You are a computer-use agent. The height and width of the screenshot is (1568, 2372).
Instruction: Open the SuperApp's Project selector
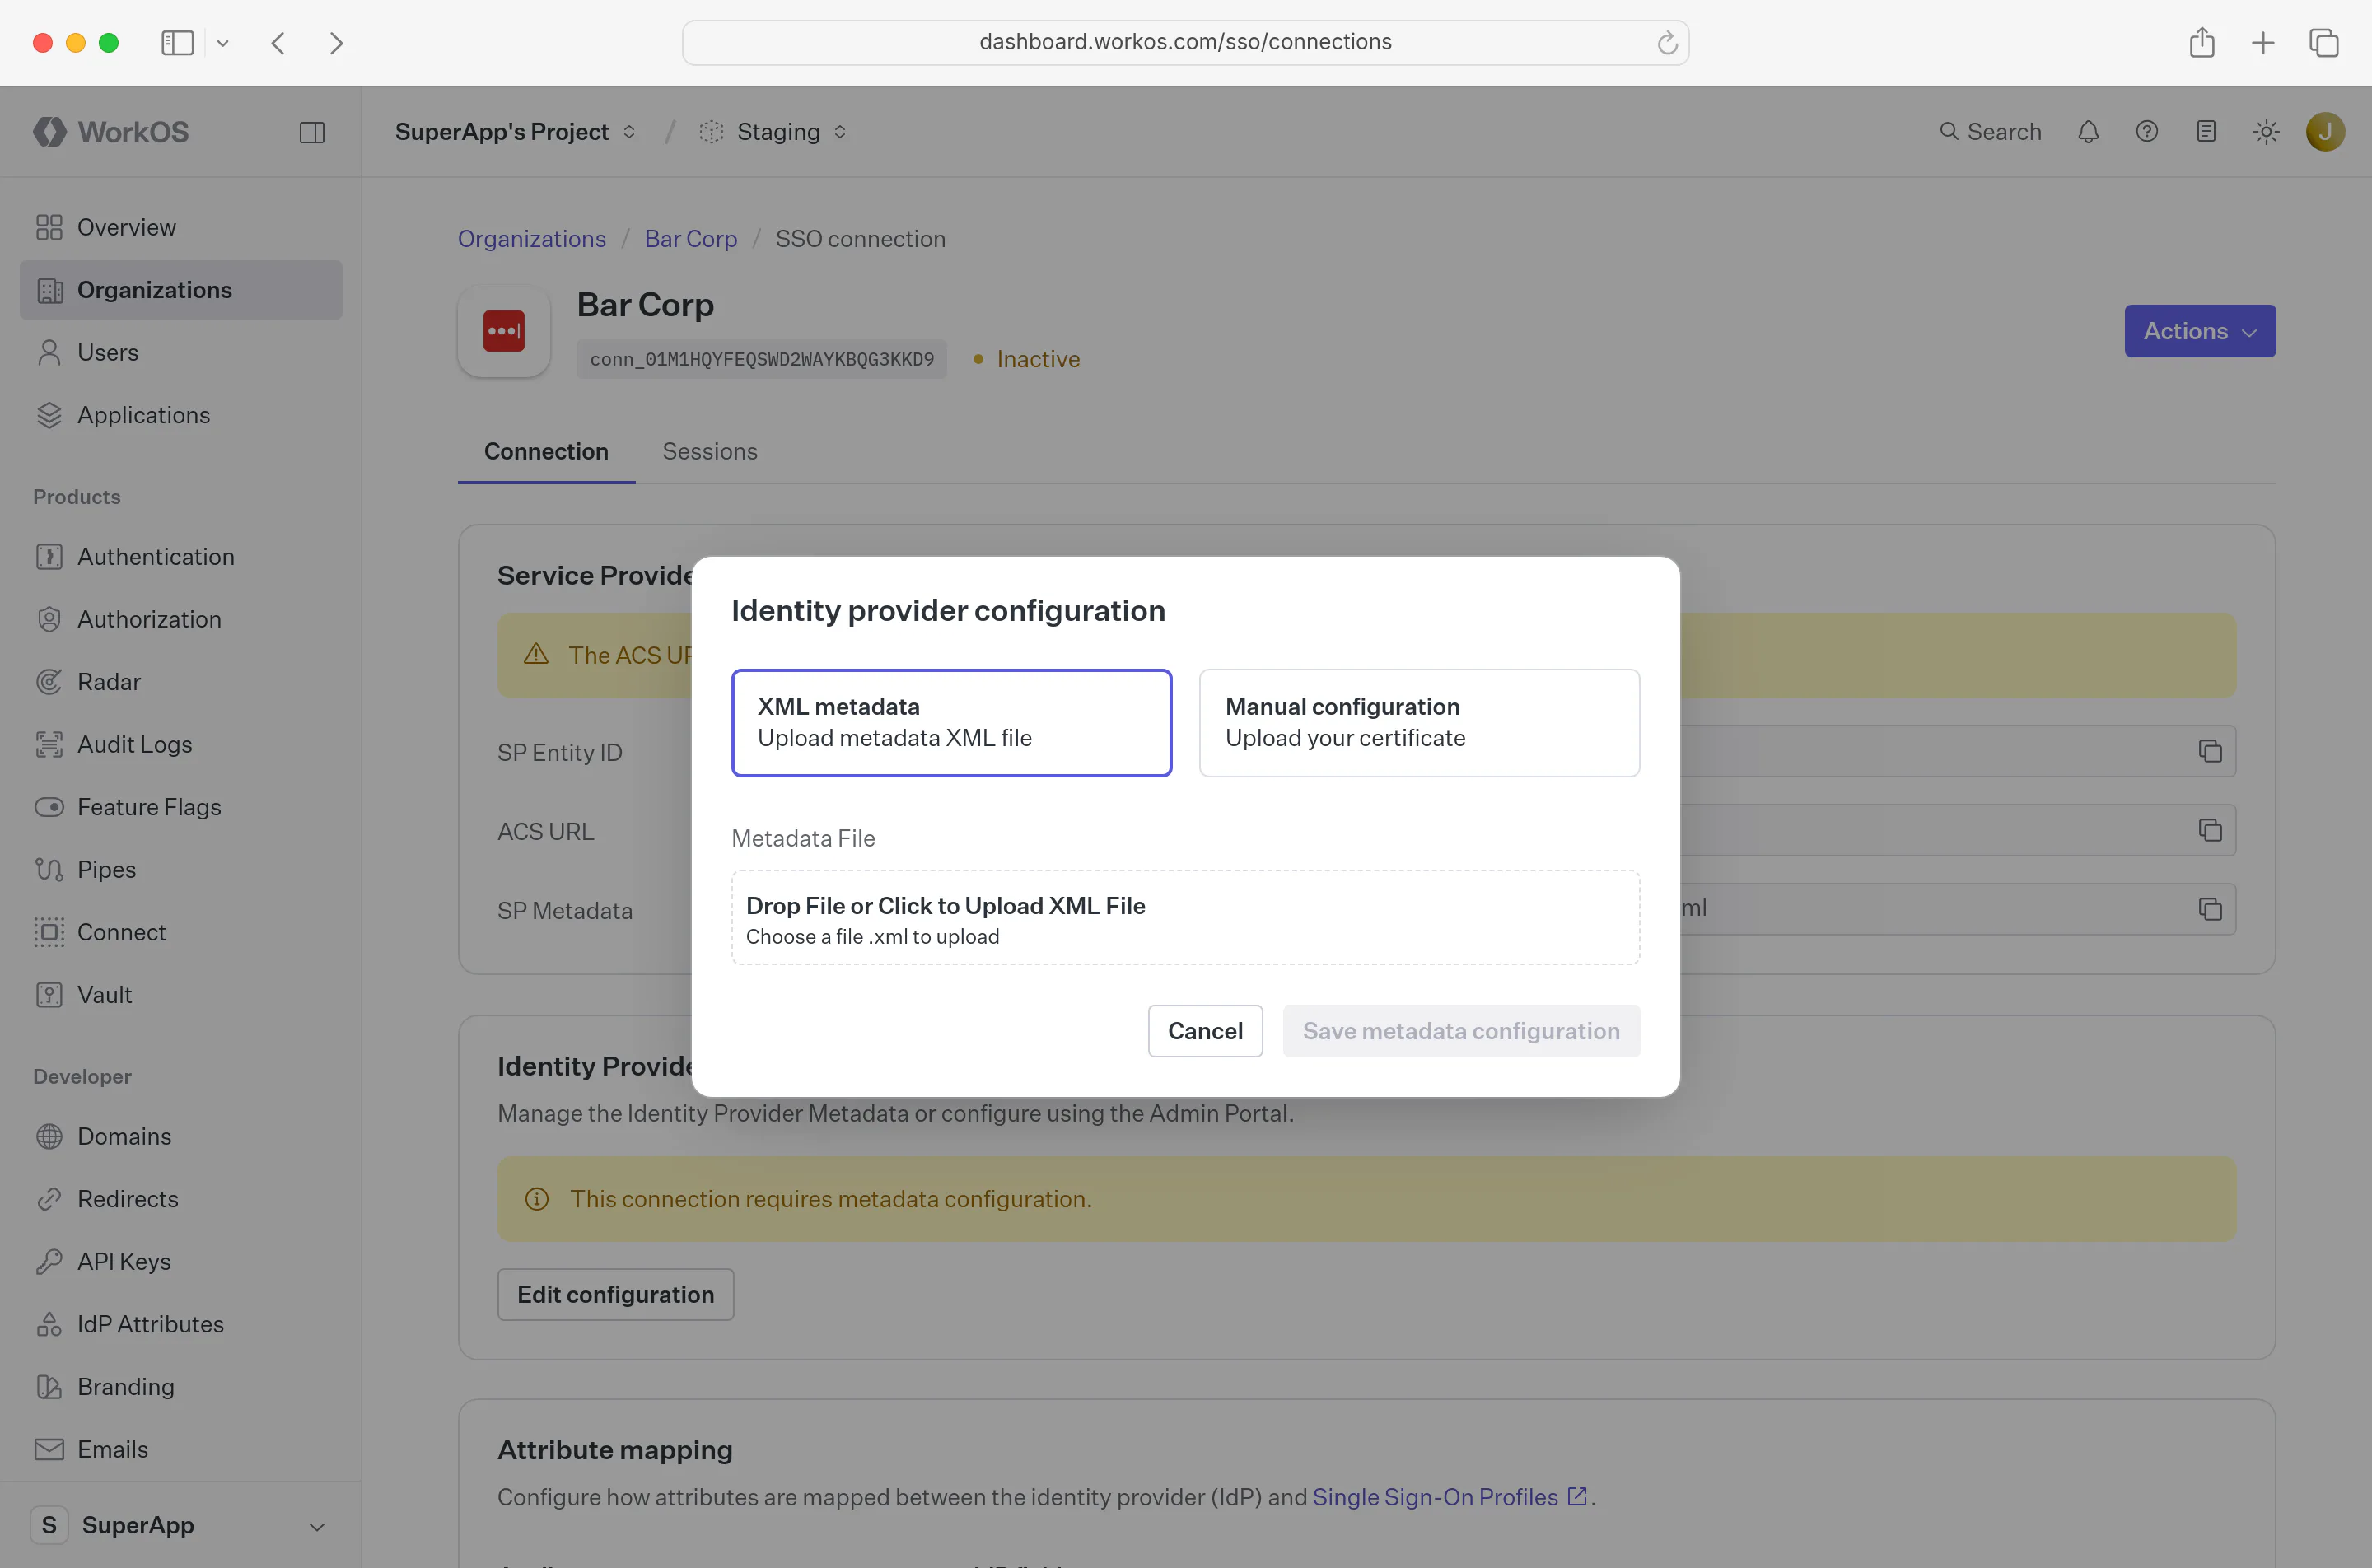point(515,132)
